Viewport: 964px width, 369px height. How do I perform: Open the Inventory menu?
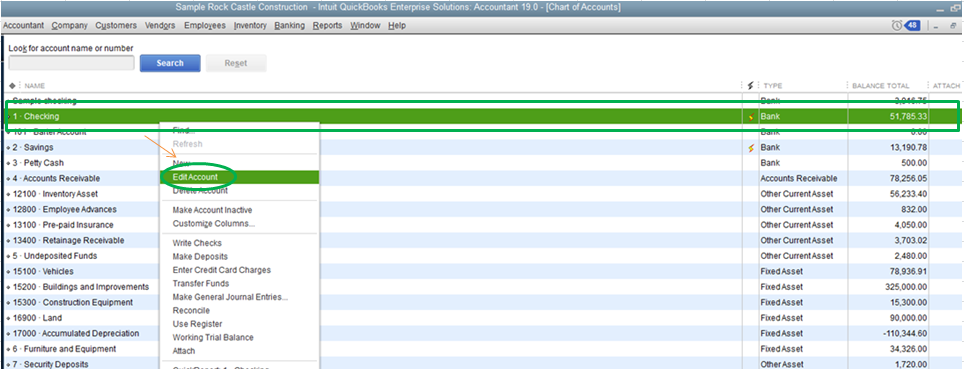(250, 26)
